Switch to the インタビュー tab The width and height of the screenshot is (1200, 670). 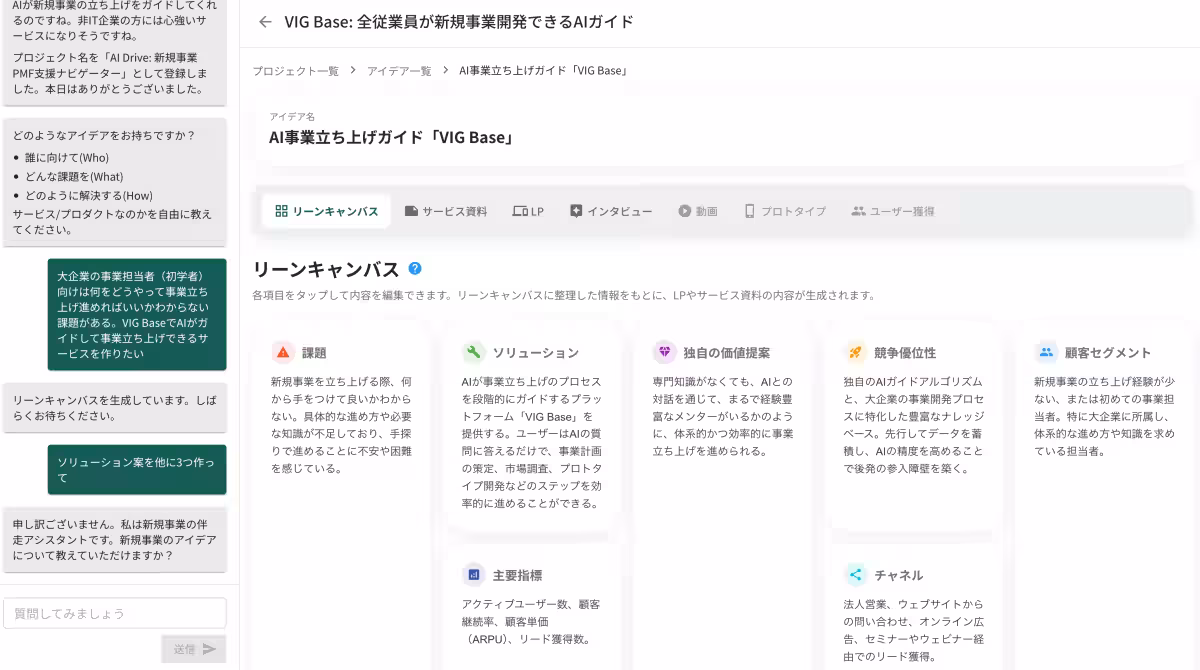coord(611,211)
